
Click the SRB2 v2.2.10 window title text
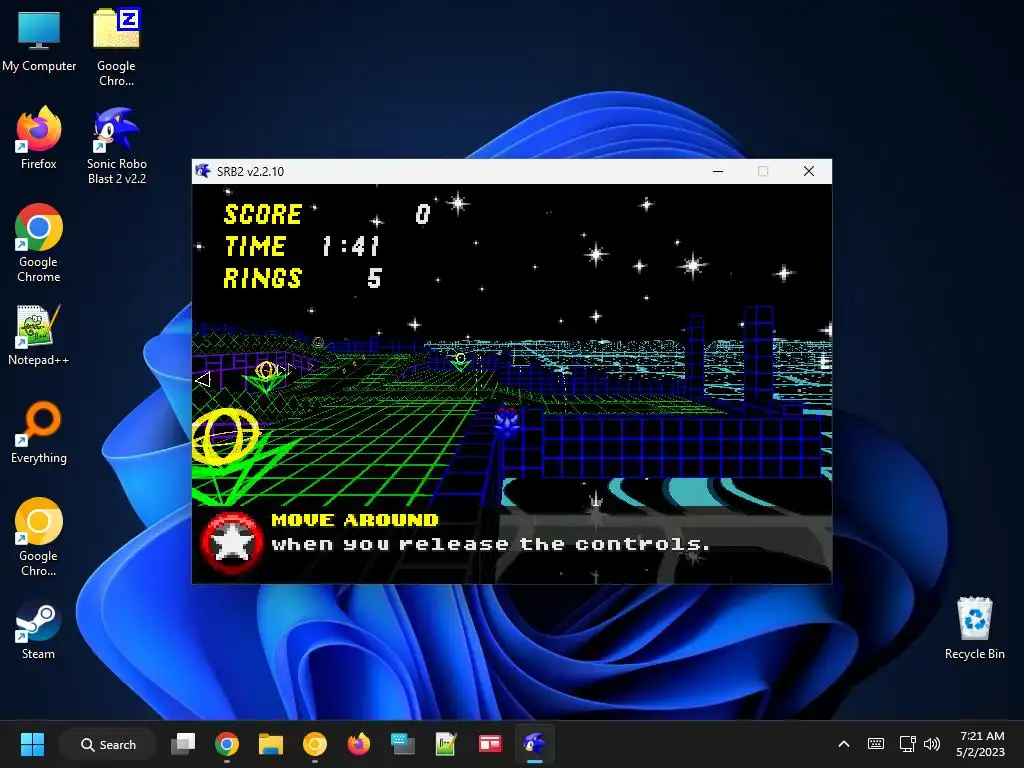[250, 172]
